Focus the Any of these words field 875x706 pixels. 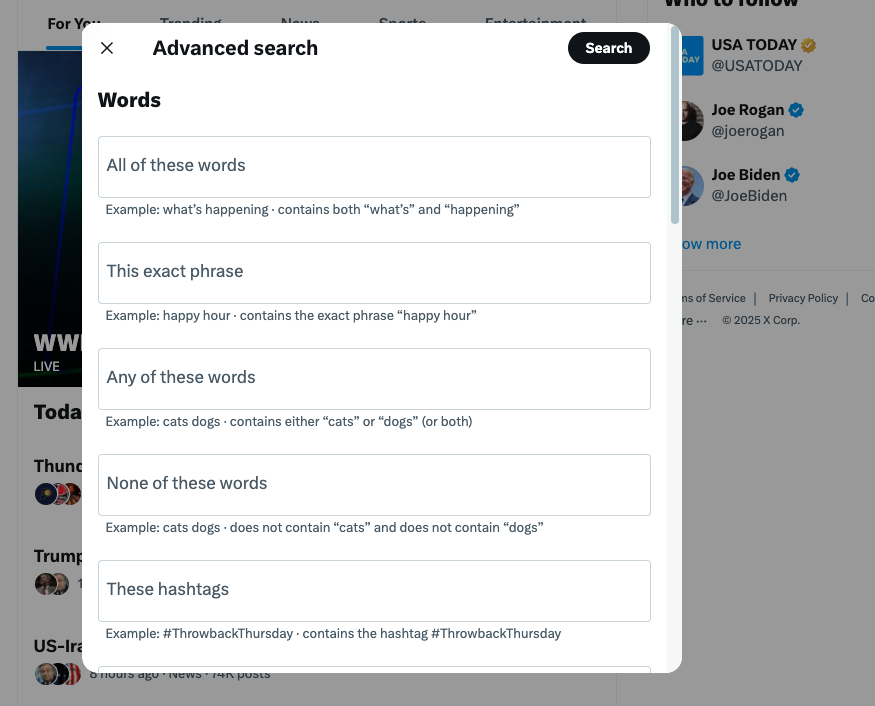374,379
